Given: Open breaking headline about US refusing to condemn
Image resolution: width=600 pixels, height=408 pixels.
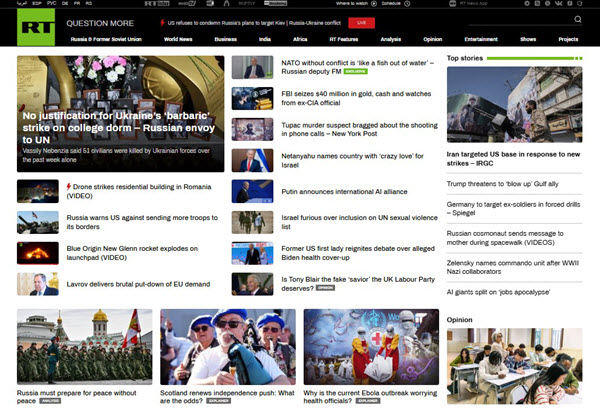Looking at the screenshot, I should tap(254, 23).
